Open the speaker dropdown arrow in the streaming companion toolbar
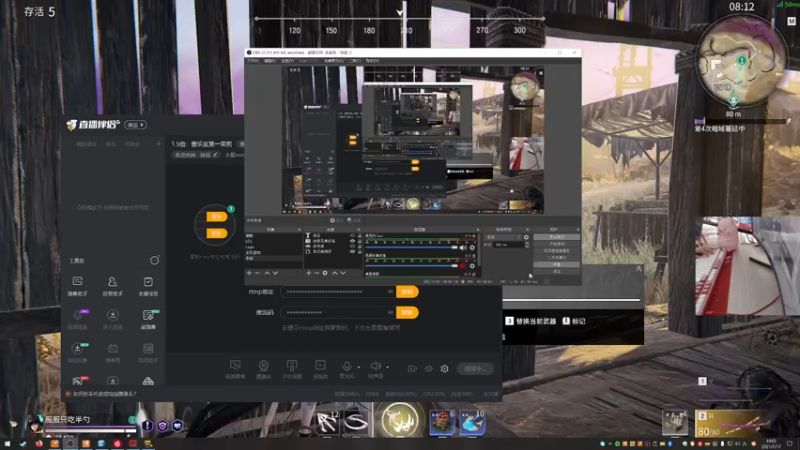This screenshot has width=800, height=450. tap(387, 367)
